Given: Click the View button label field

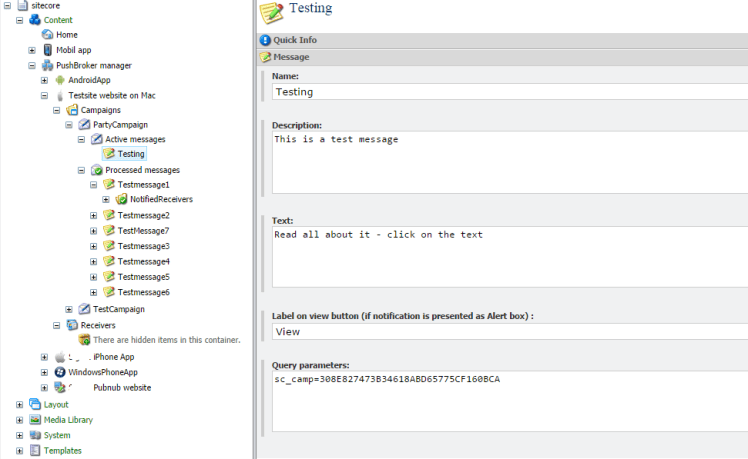Looking at the screenshot, I should (508, 332).
